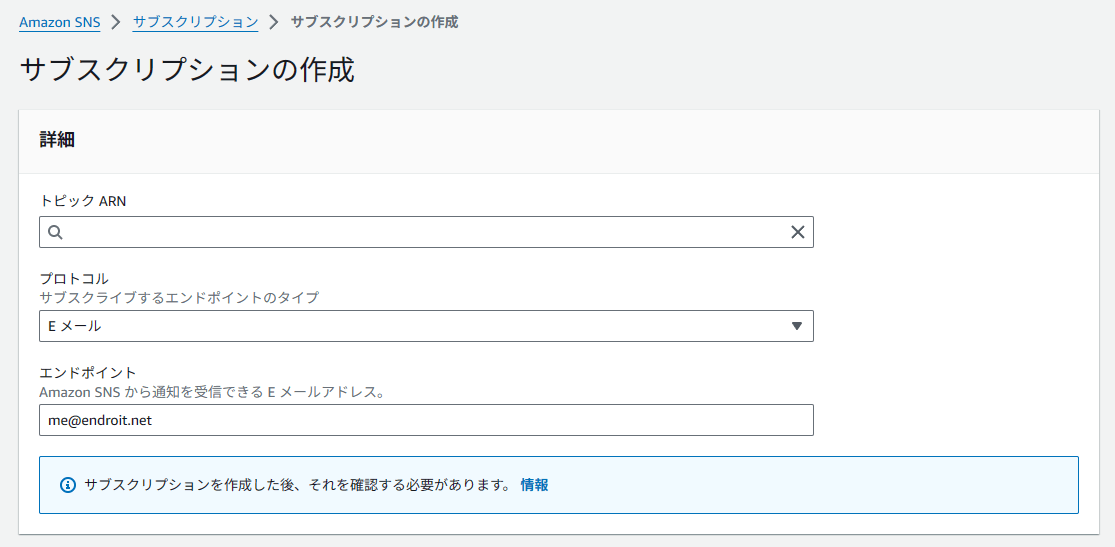Open the 情報 link in the notice
Viewport: 1115px width, 547px height.
[534, 485]
